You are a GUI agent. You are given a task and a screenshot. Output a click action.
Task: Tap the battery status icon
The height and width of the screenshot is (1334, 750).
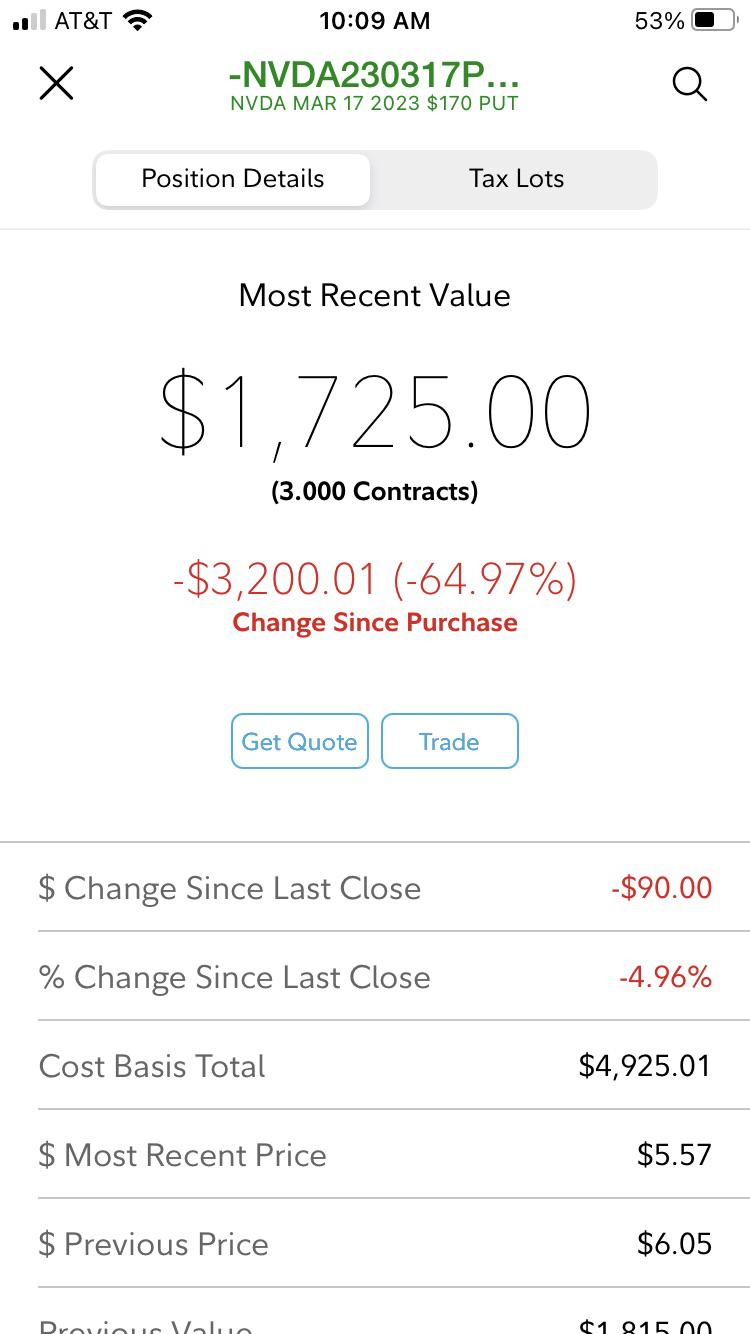(x=713, y=20)
